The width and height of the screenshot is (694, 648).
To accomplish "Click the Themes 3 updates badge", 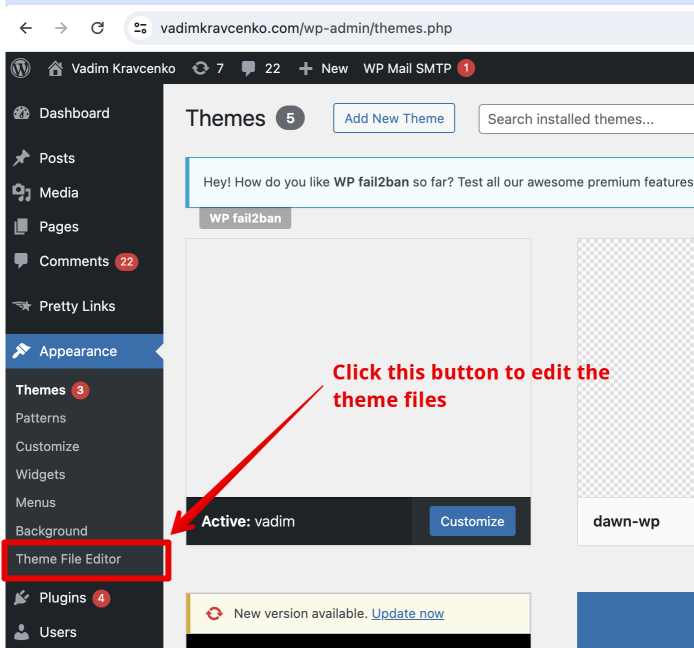I will coord(80,390).
